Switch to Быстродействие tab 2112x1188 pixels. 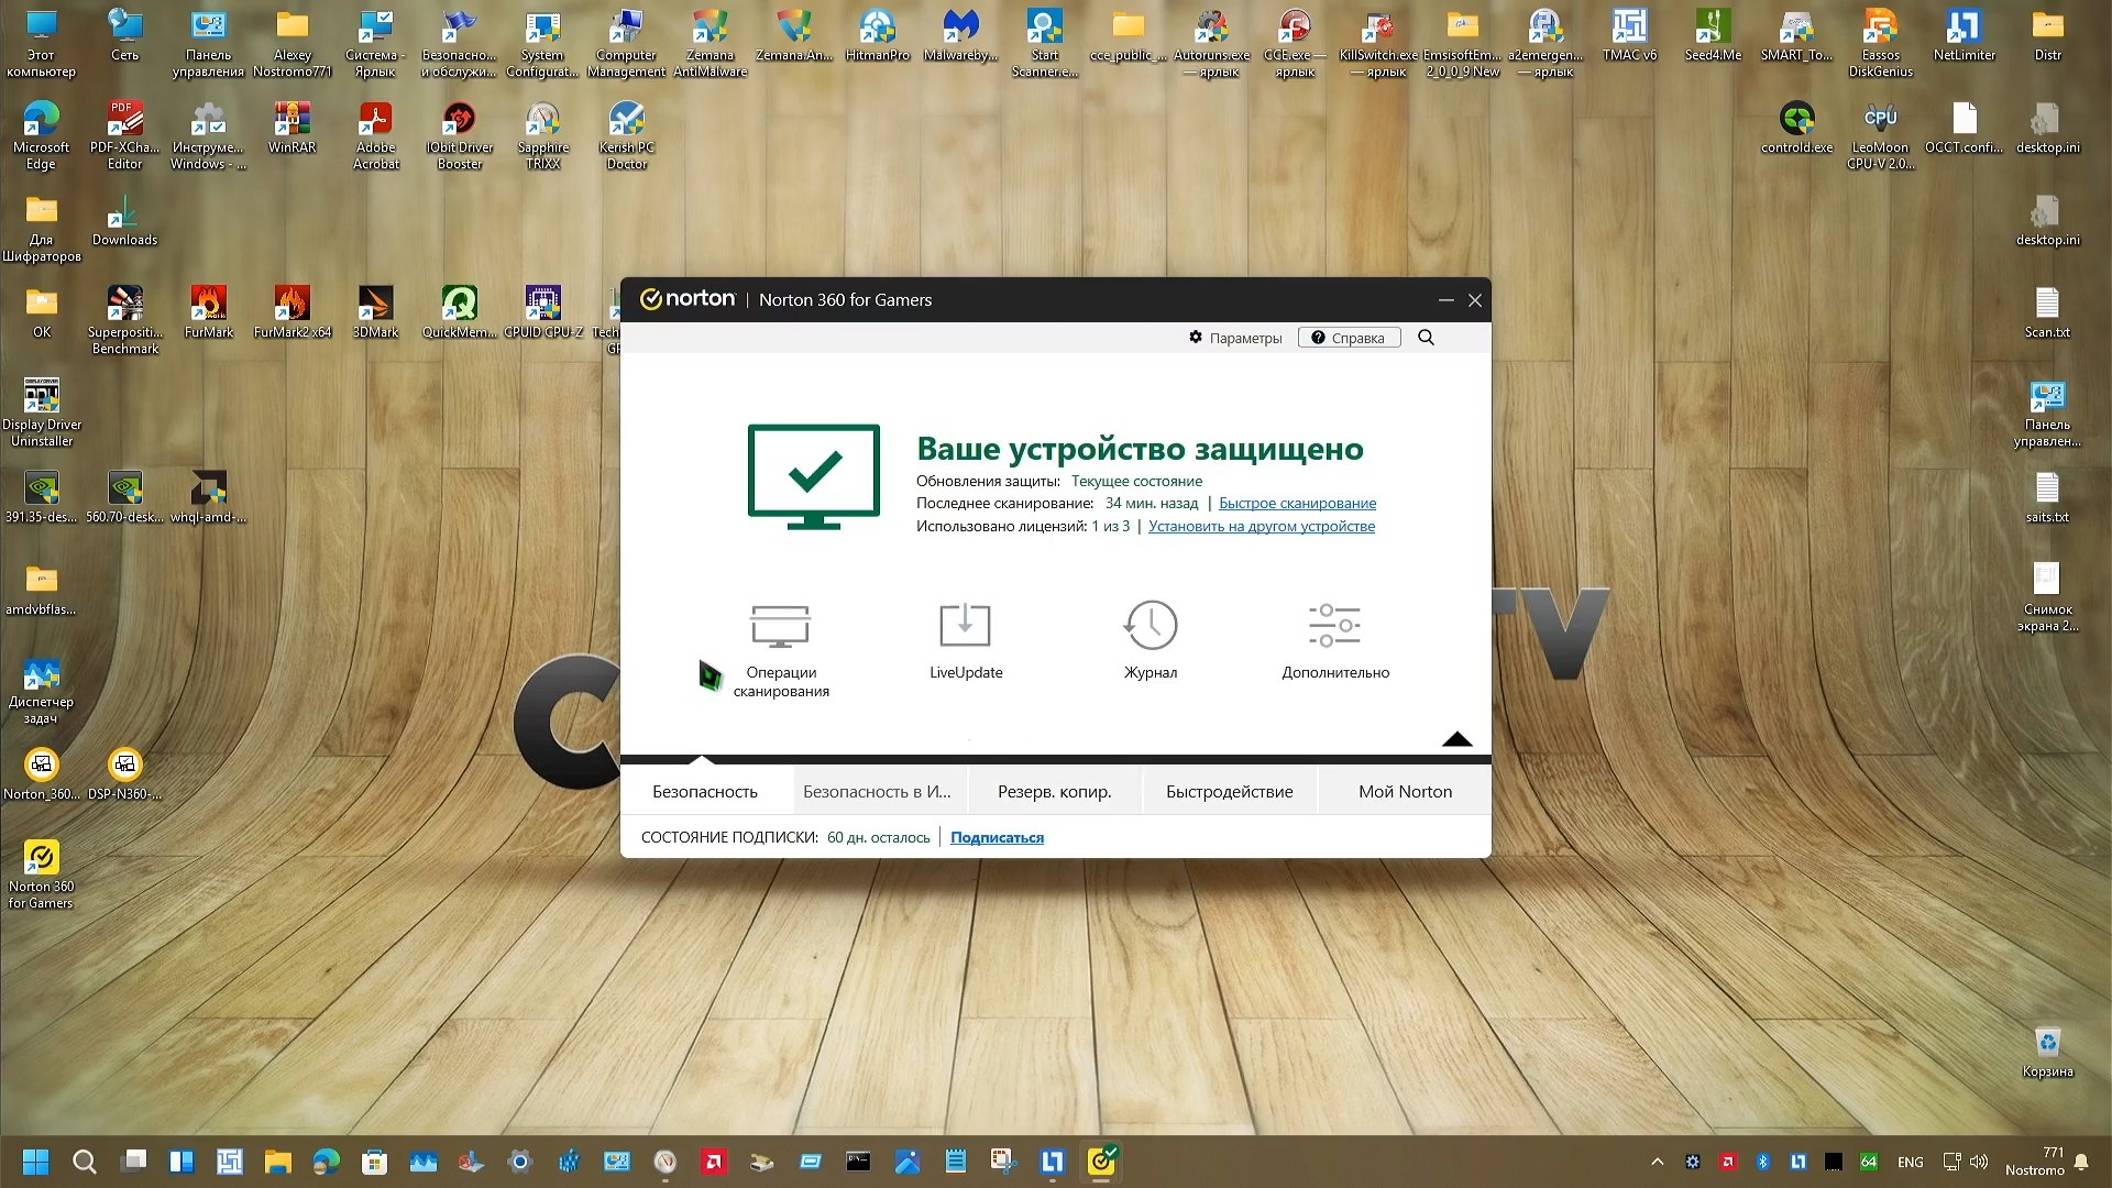click(x=1229, y=791)
